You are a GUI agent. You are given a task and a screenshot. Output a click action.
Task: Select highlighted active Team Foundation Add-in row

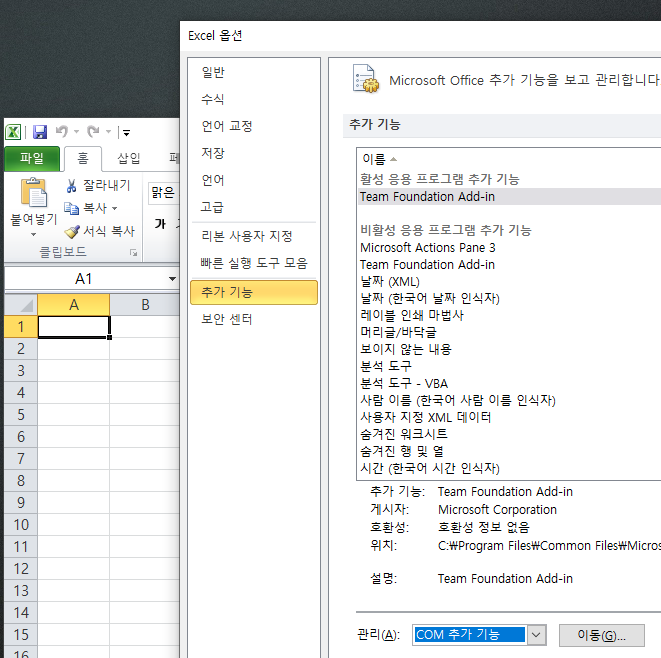(509, 197)
